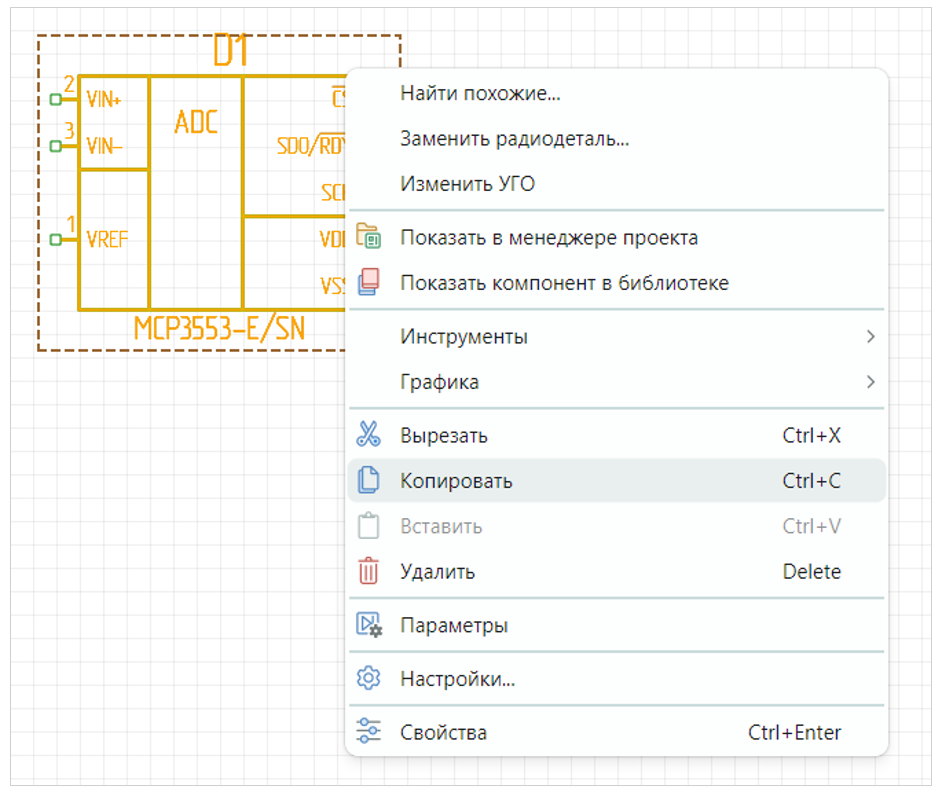Click the Properties sliders icon

(368, 731)
